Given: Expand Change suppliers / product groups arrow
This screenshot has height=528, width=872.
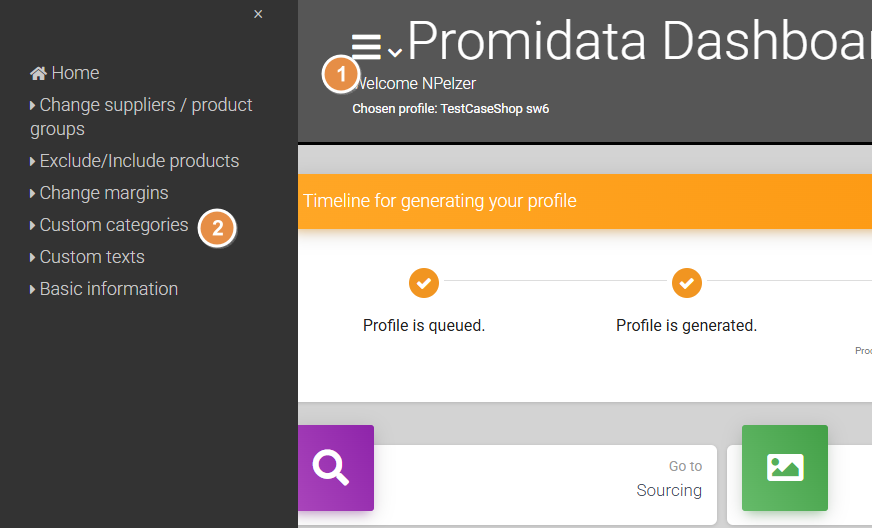Looking at the screenshot, I should coord(33,105).
